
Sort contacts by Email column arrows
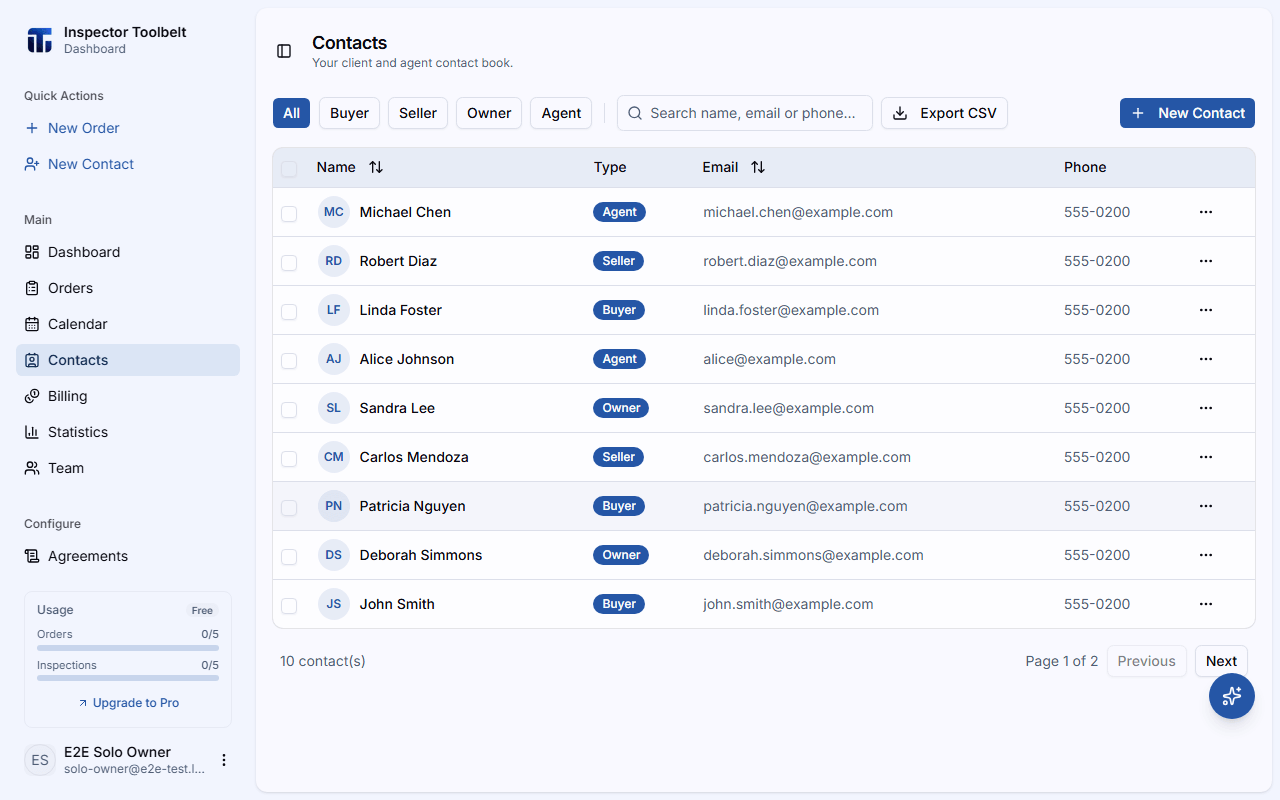[758, 167]
